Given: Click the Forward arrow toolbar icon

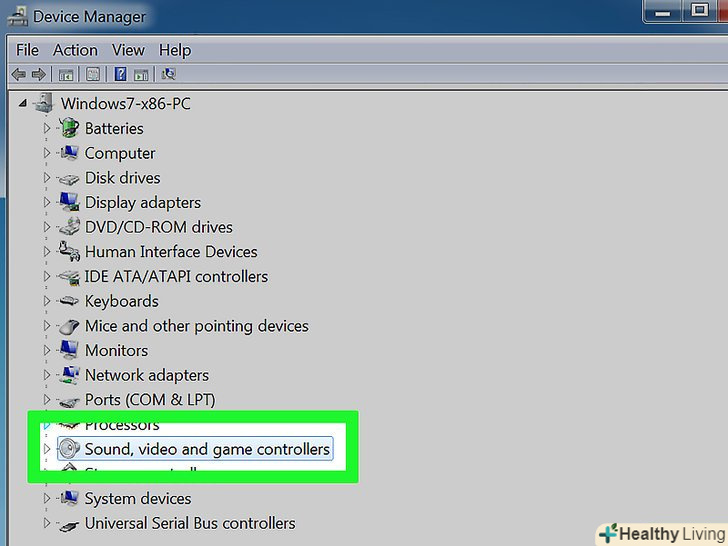Looking at the screenshot, I should click(39, 74).
